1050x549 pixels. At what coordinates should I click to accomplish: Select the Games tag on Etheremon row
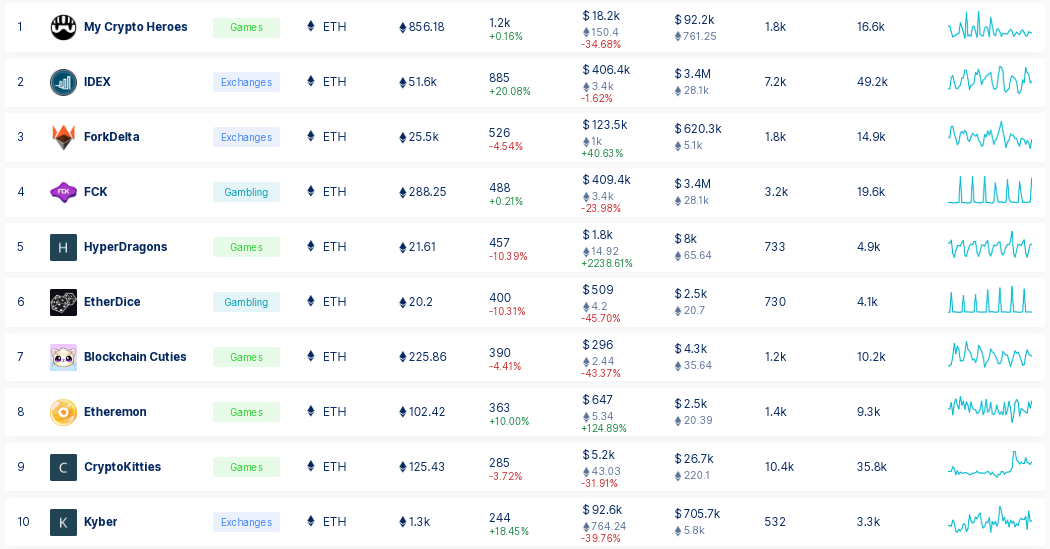tap(246, 412)
